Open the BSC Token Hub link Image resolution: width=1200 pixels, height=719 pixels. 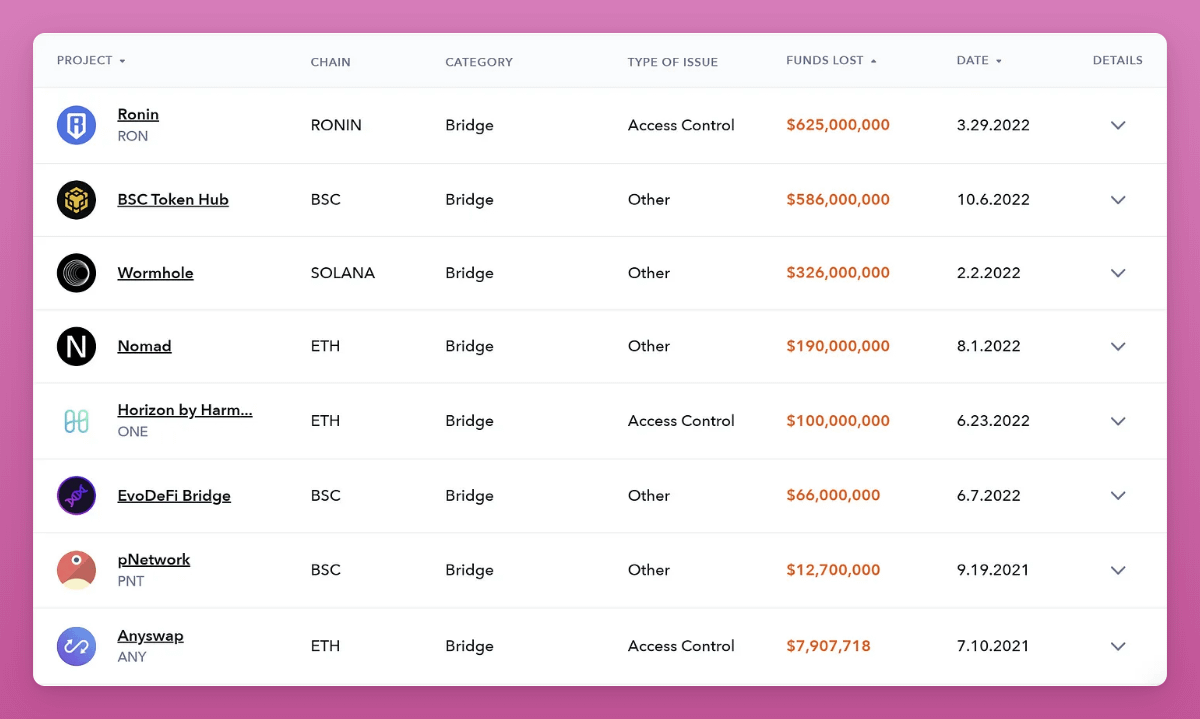(173, 200)
